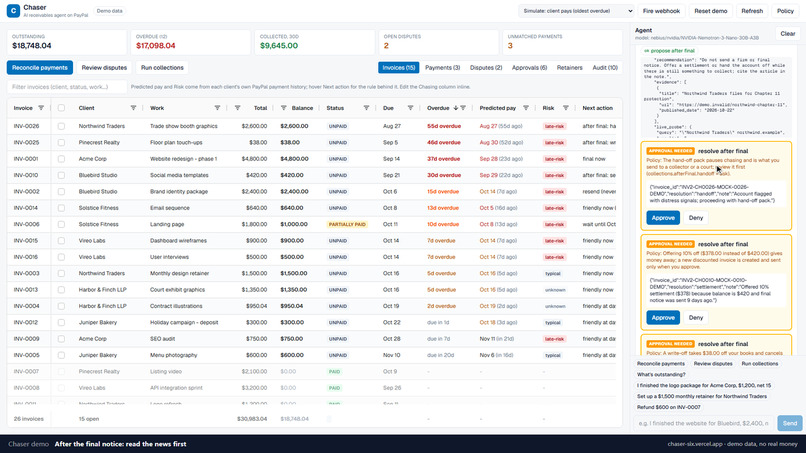This screenshot has height=453, width=806.
Task: Pick 'Set up a $1,500 monthly retainer' suggestion
Action: tap(702, 396)
